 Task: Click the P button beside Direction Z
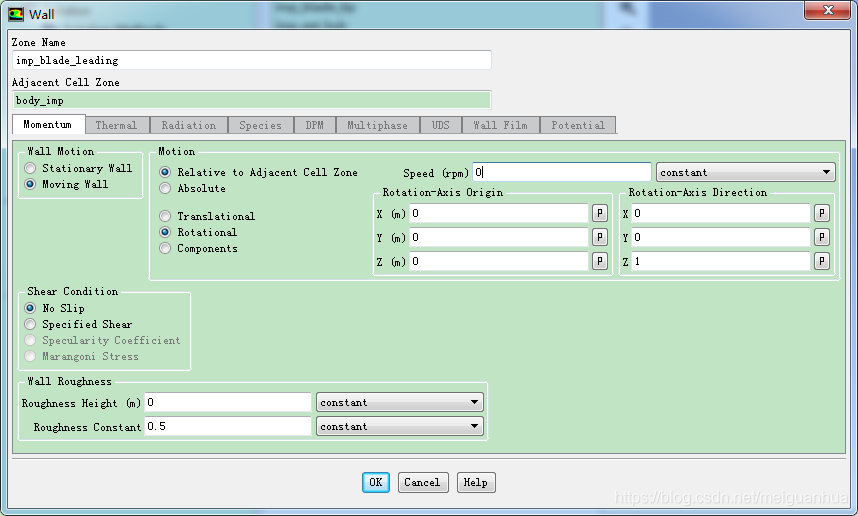tap(821, 261)
